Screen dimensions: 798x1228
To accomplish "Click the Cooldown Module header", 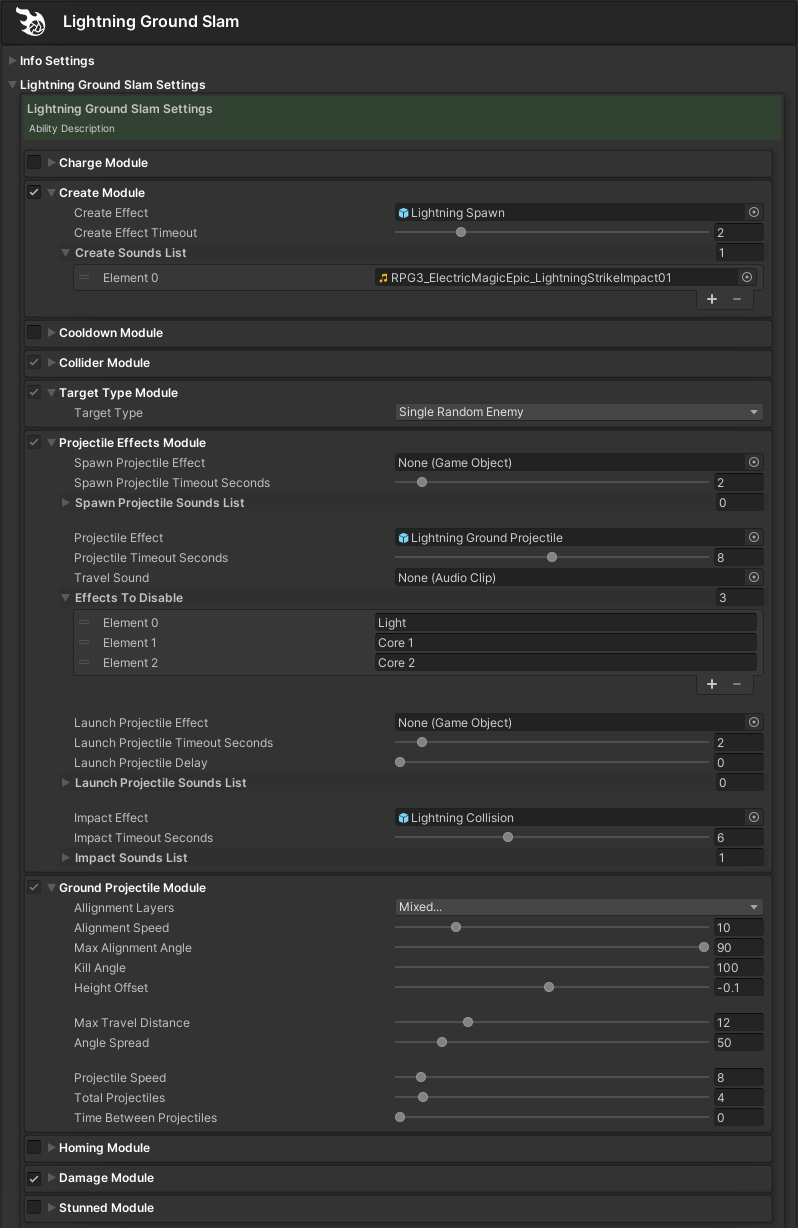I will tap(110, 333).
